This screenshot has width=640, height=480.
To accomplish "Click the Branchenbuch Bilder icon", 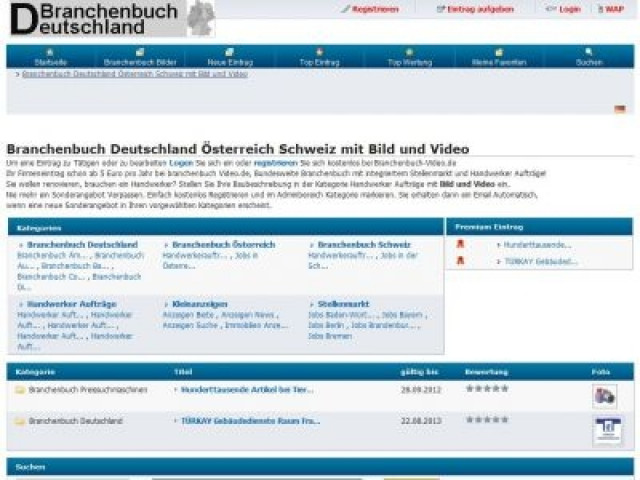I will click(x=140, y=52).
